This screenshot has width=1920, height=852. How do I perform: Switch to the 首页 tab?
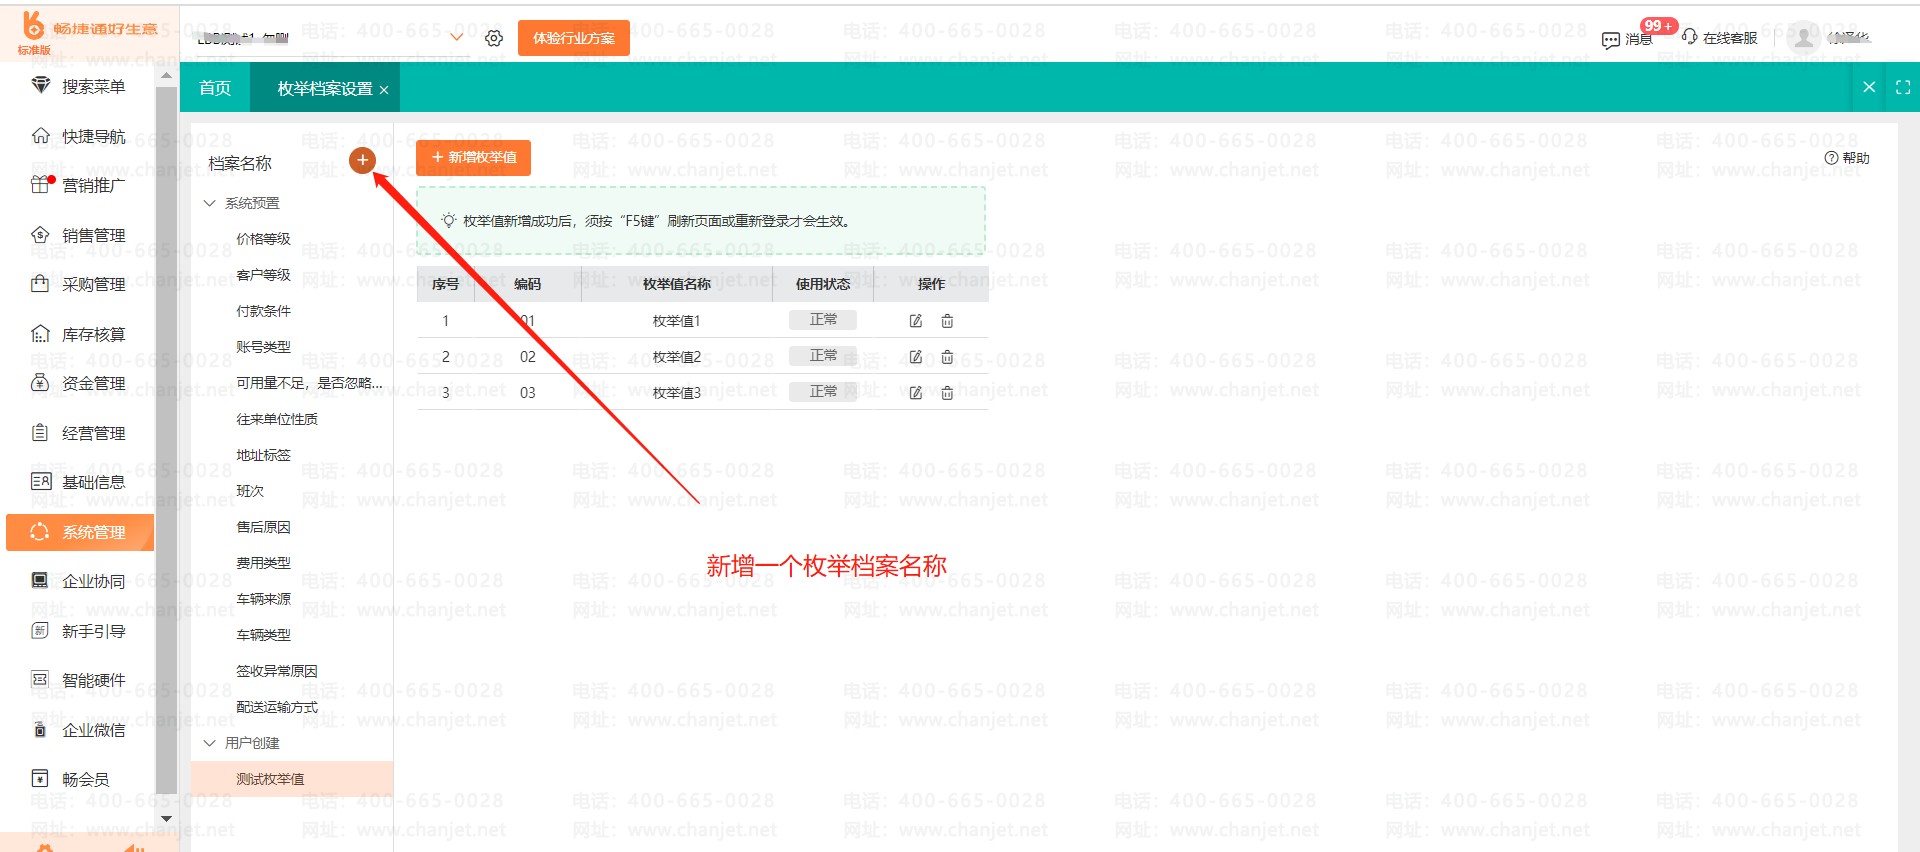coord(215,88)
